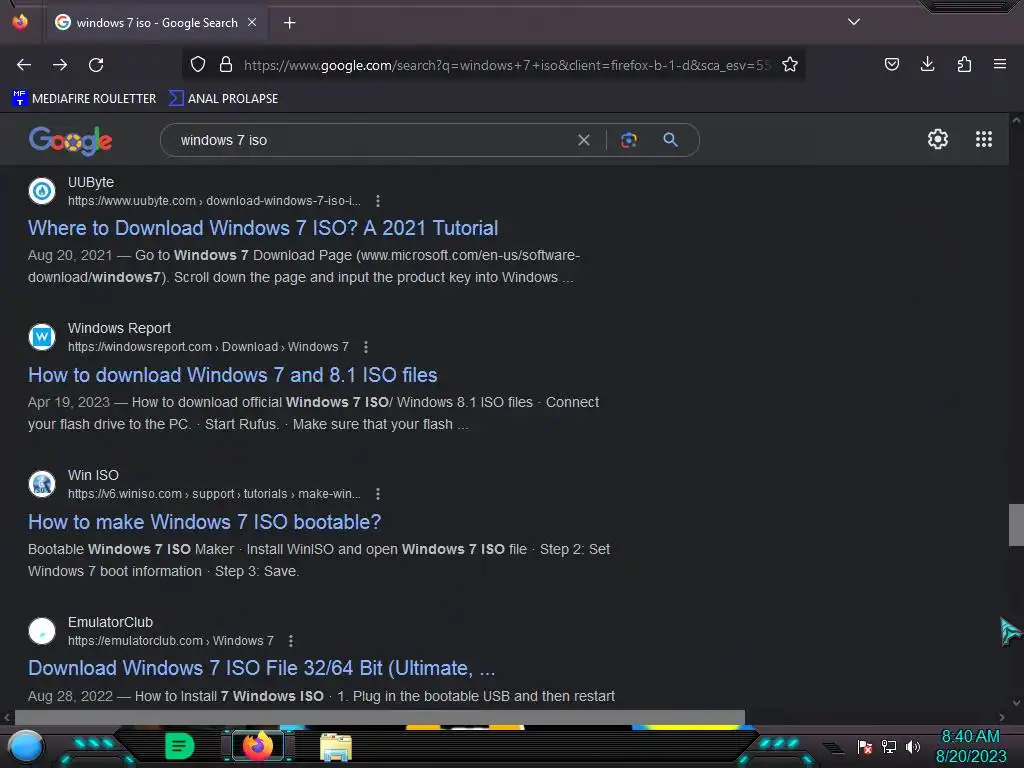Submit search with magnifier icon
Screen dimensions: 1024x768
pos(670,140)
